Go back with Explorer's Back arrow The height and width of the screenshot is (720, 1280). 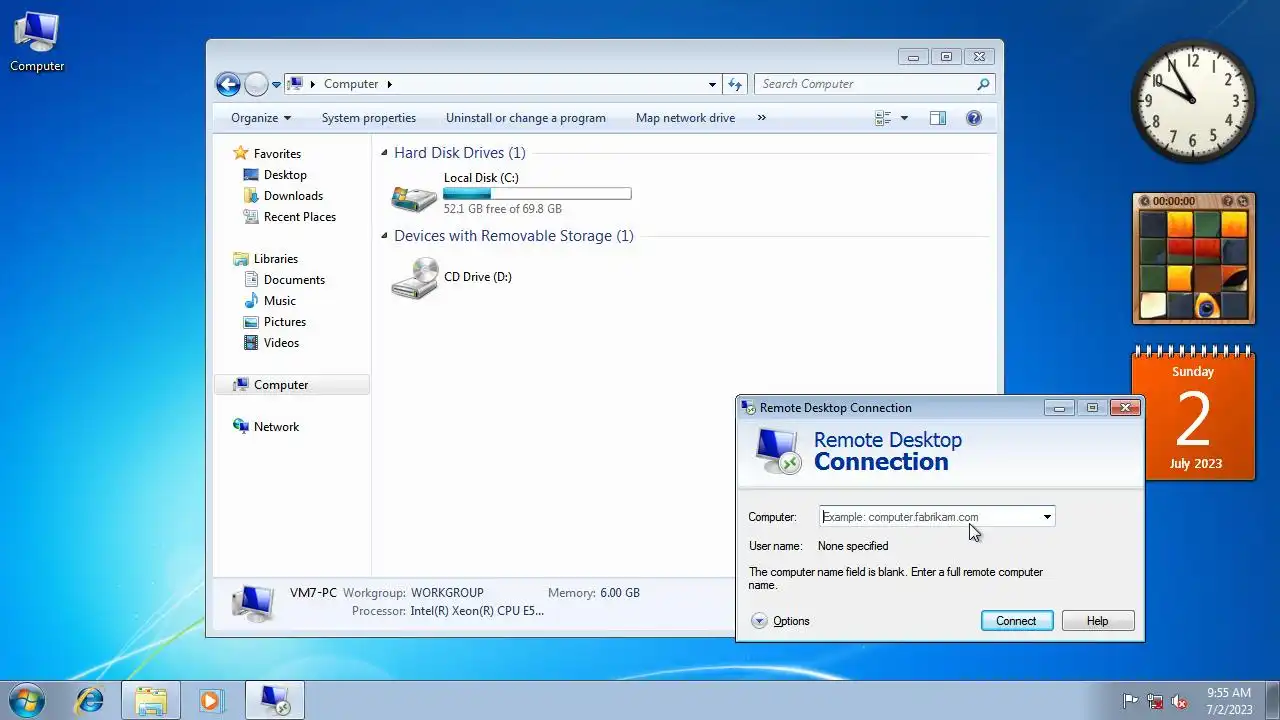(x=228, y=84)
